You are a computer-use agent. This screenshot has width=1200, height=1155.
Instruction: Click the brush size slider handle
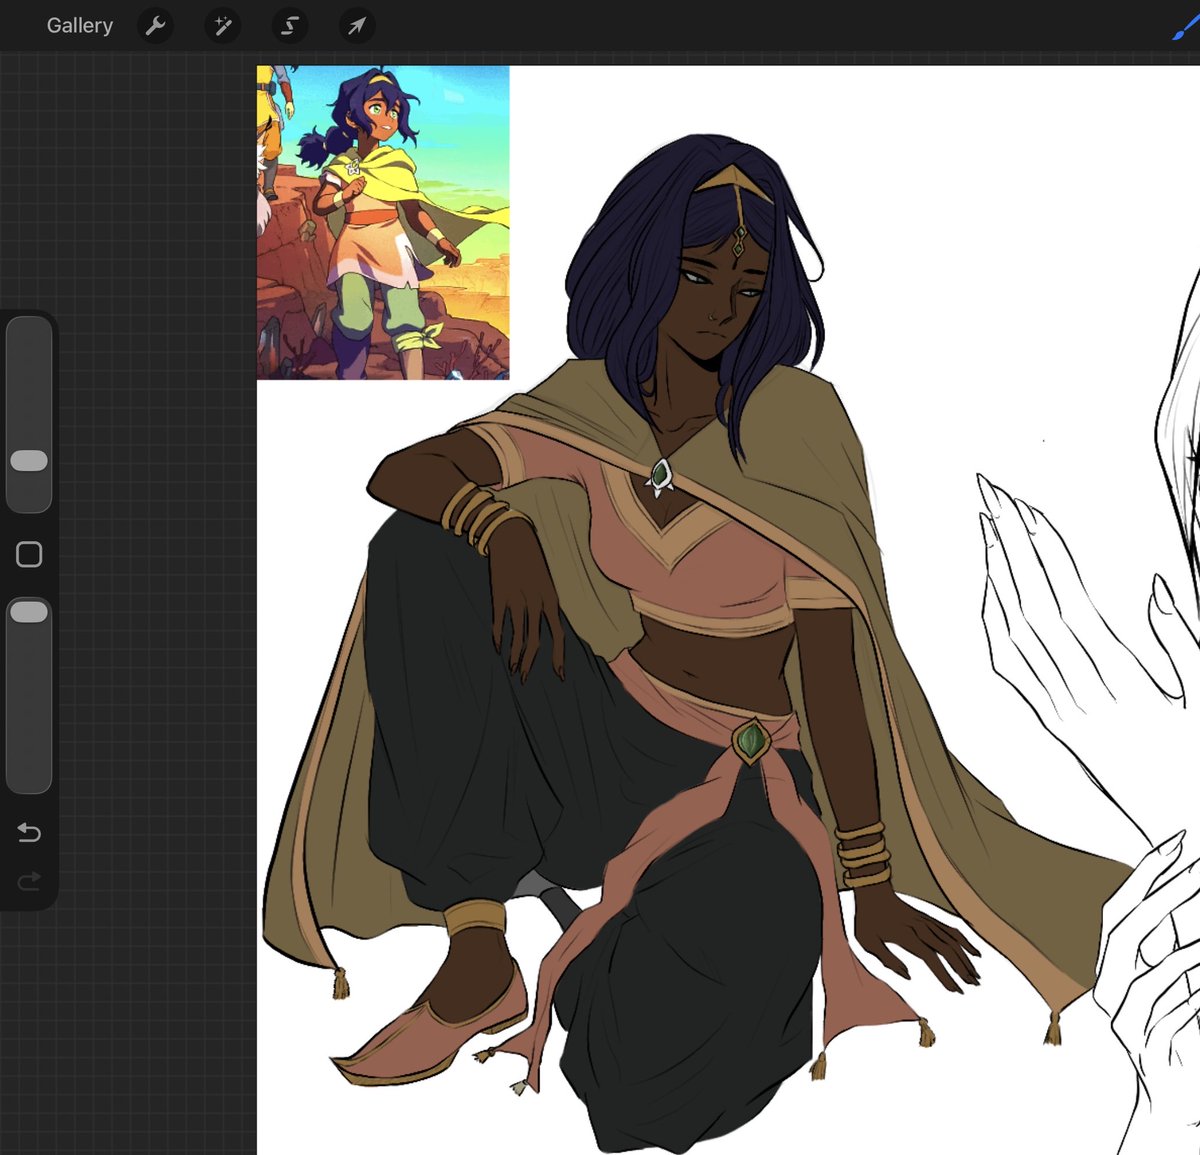click(29, 460)
